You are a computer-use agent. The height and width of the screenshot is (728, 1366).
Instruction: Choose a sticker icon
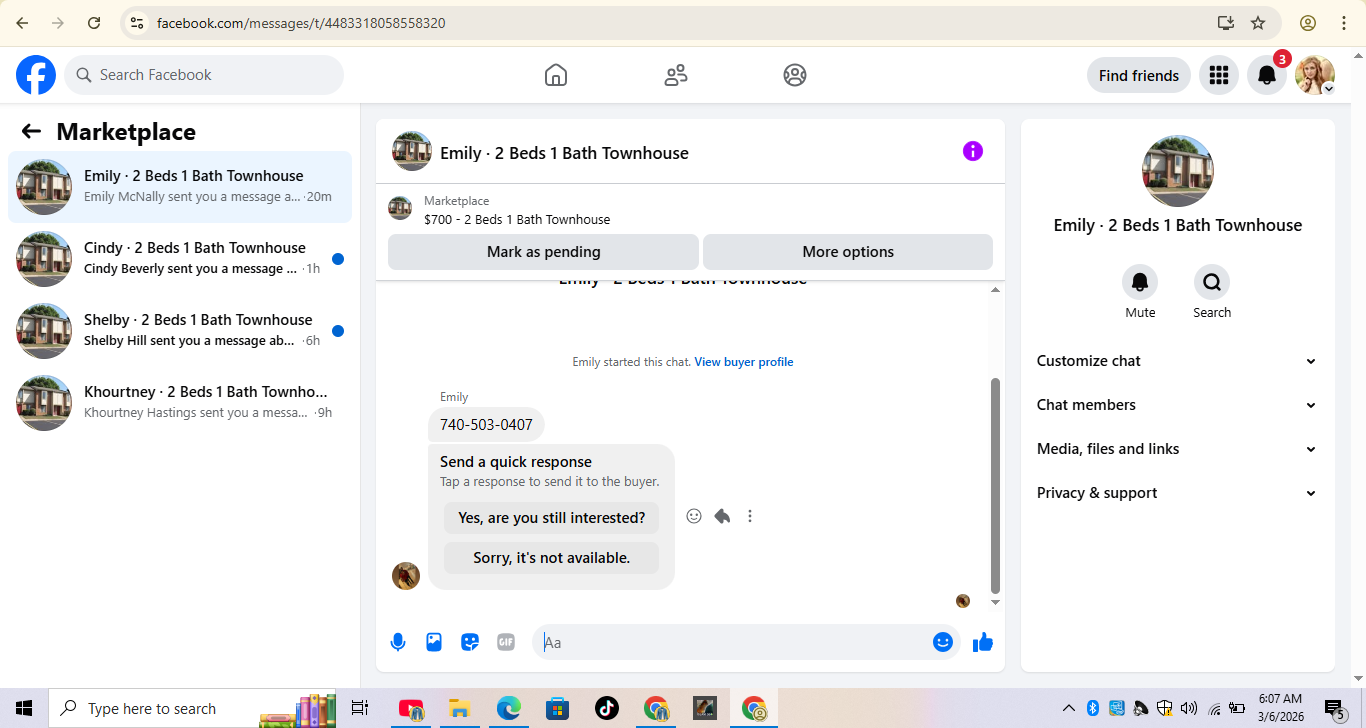pos(470,642)
